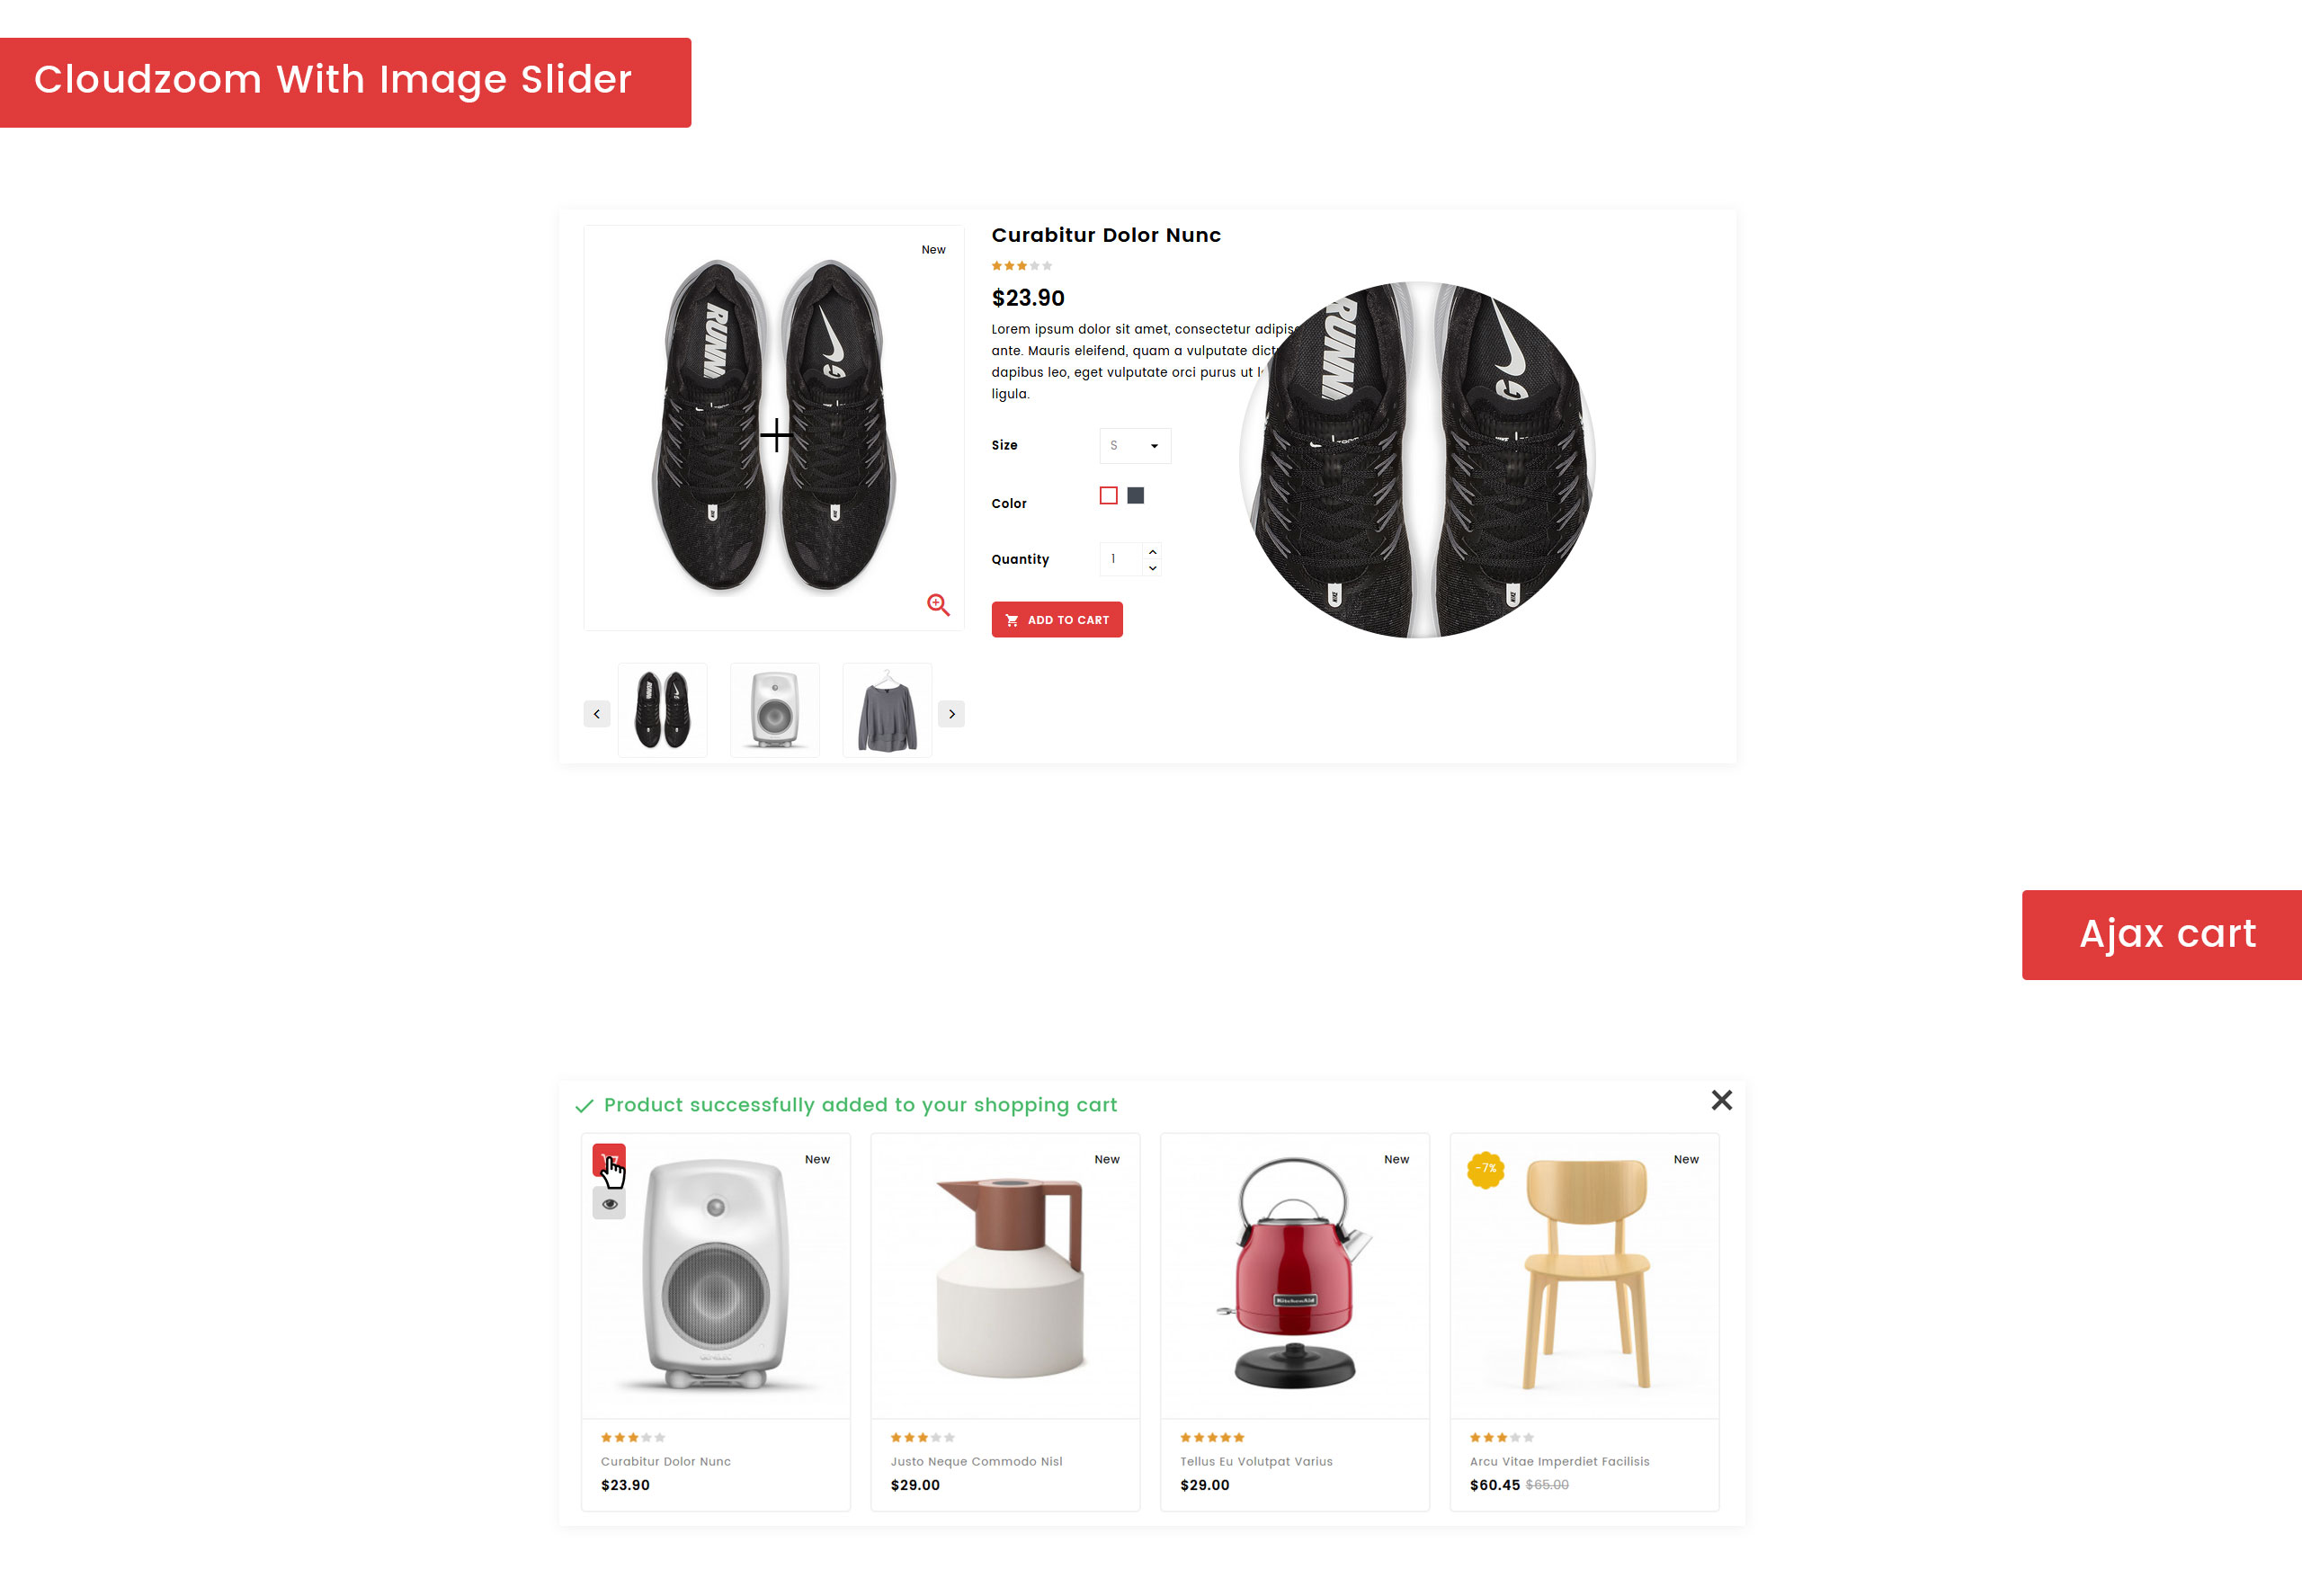Decrease quantity with the down arrow
This screenshot has width=2302, height=1596.
[x=1152, y=567]
